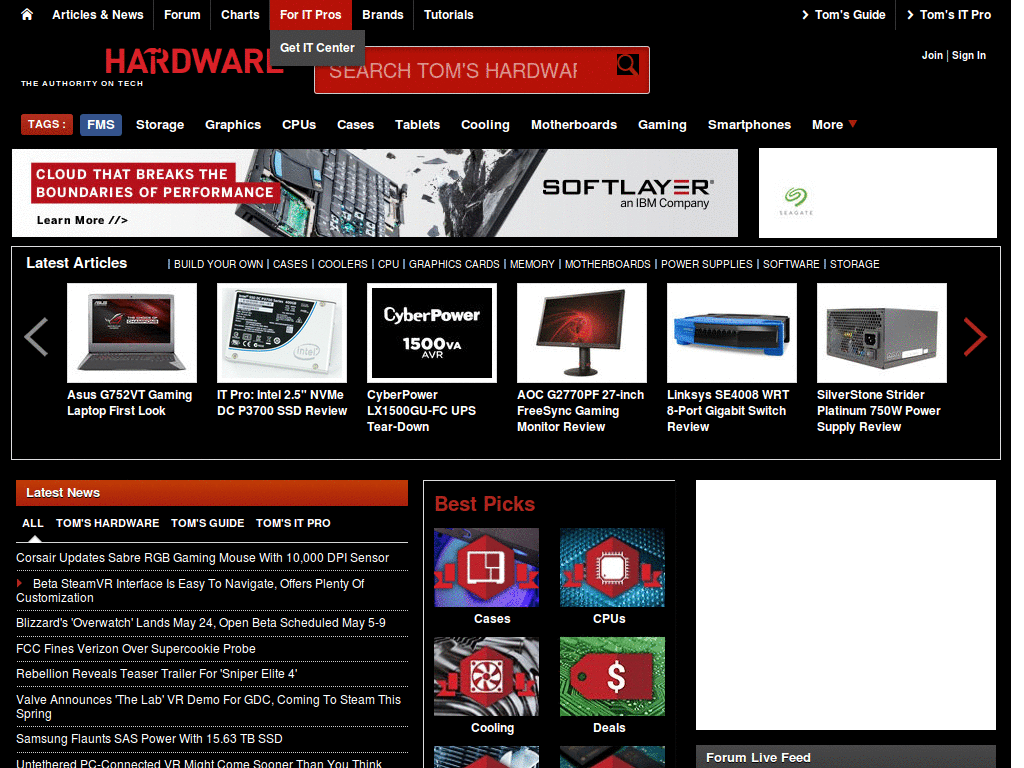Open Cases best picks icon
This screenshot has height=768, width=1024.
(487, 568)
